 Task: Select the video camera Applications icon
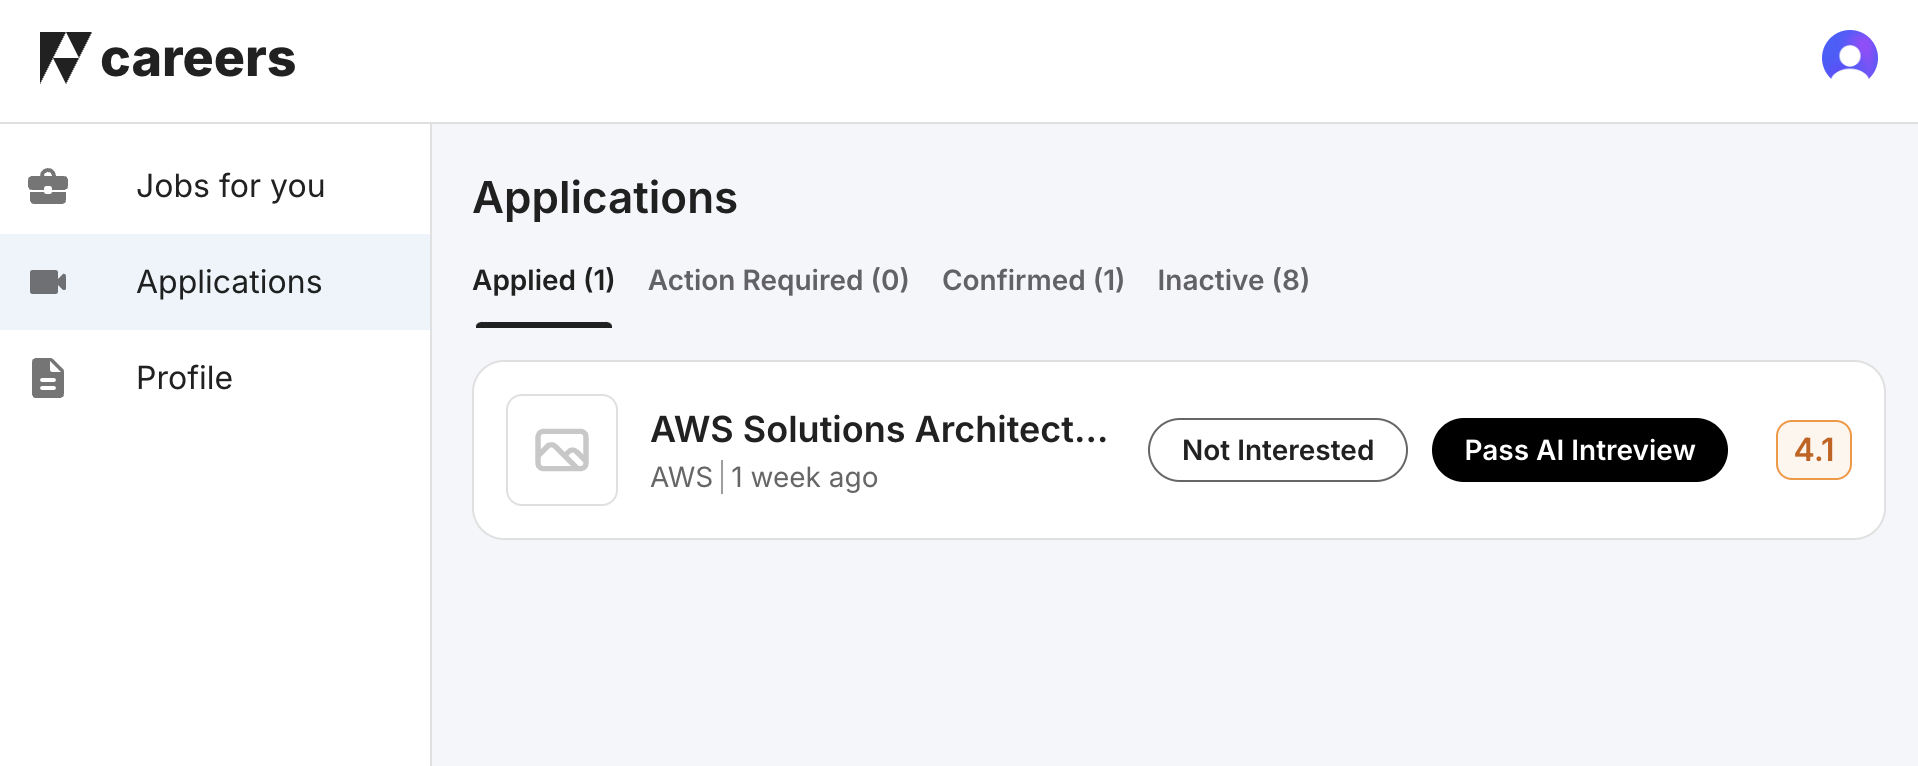[x=49, y=282]
